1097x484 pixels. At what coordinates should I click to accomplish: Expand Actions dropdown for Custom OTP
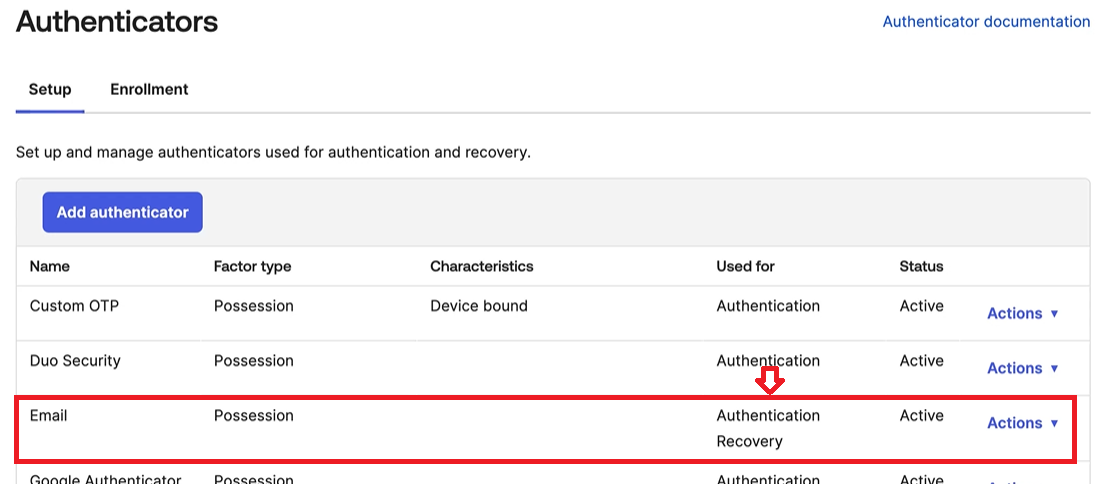click(1022, 313)
